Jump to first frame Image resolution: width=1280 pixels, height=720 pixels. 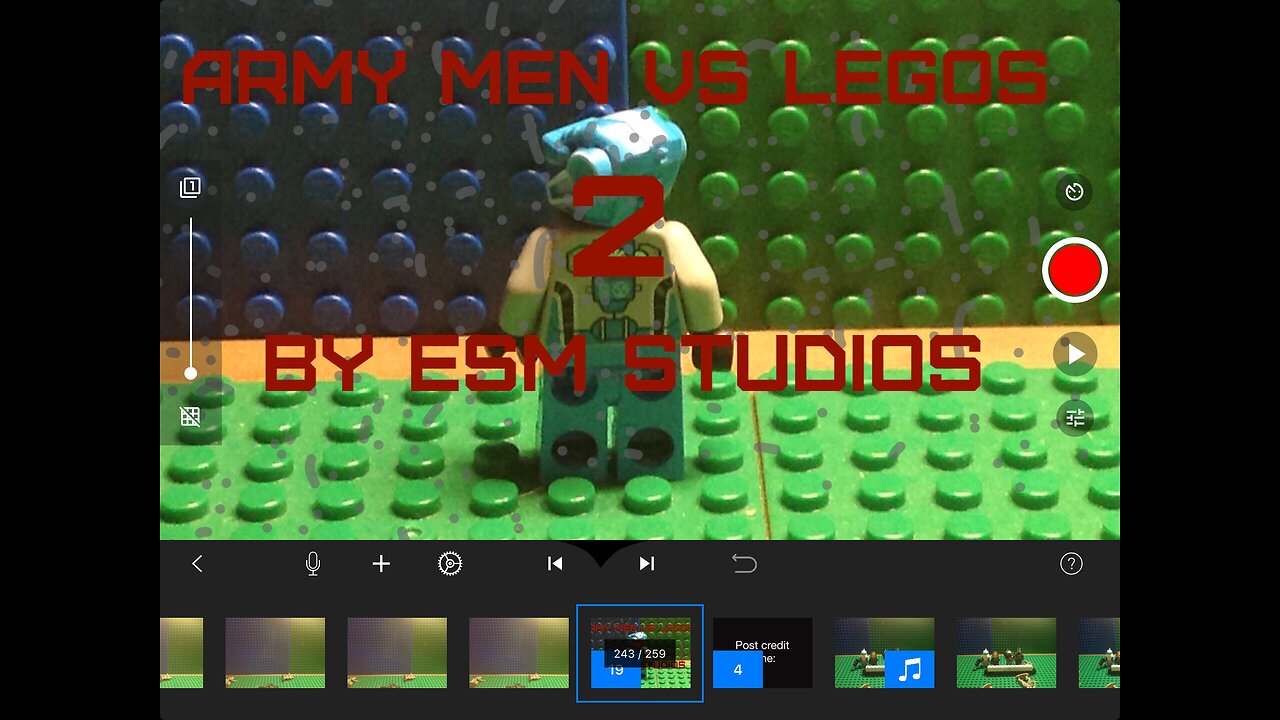(555, 564)
